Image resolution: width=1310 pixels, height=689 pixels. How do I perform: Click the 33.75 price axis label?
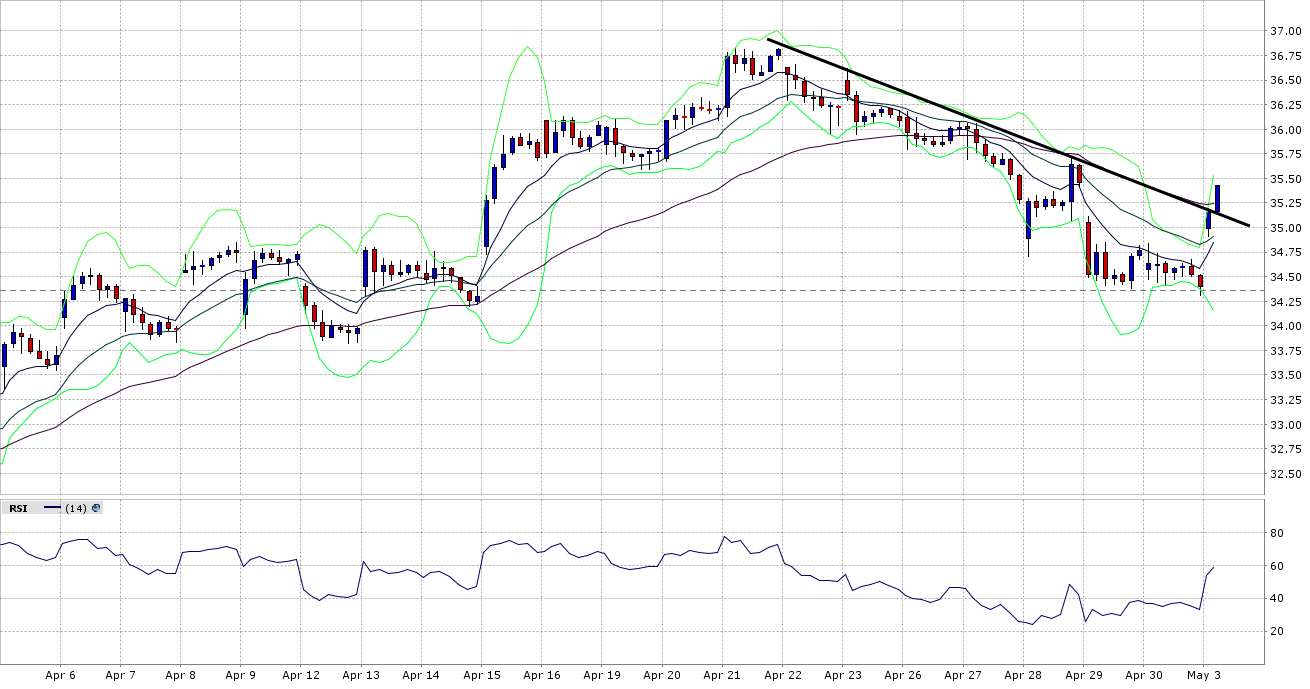(1285, 351)
